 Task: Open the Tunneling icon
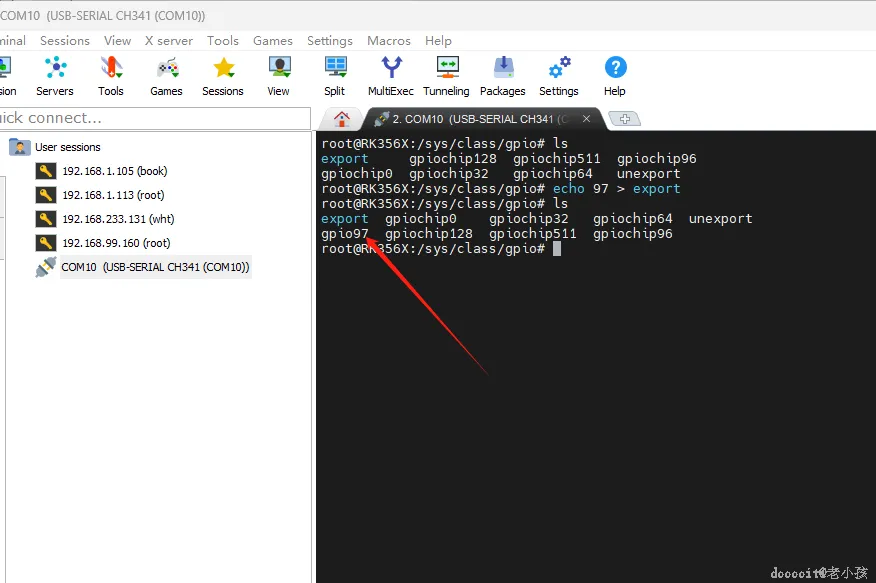(x=447, y=68)
